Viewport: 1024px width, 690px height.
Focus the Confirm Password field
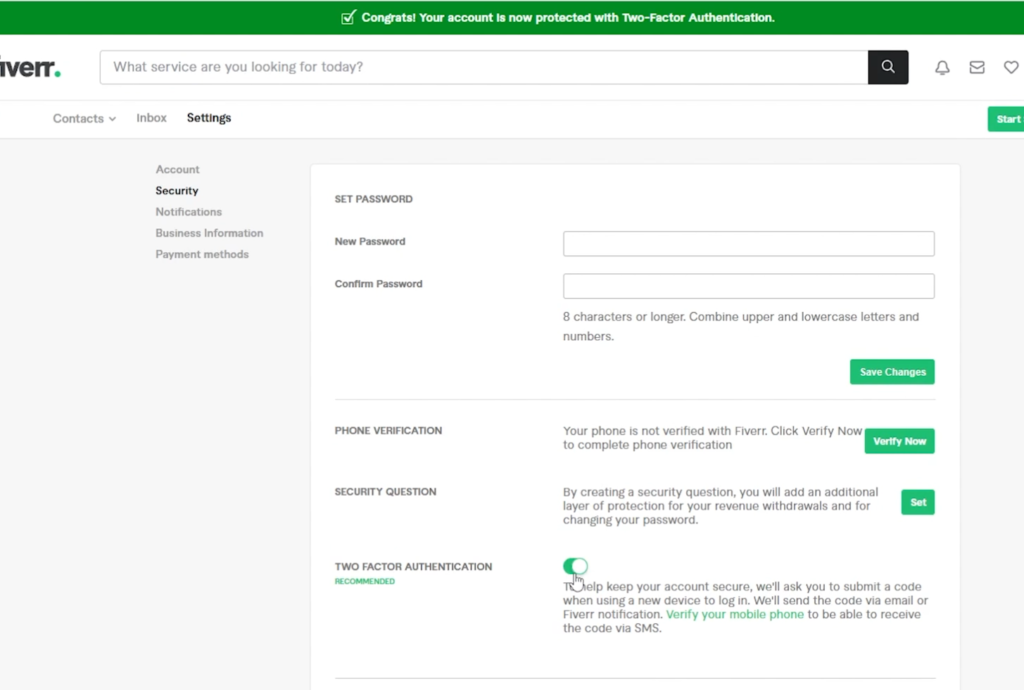[x=748, y=286]
